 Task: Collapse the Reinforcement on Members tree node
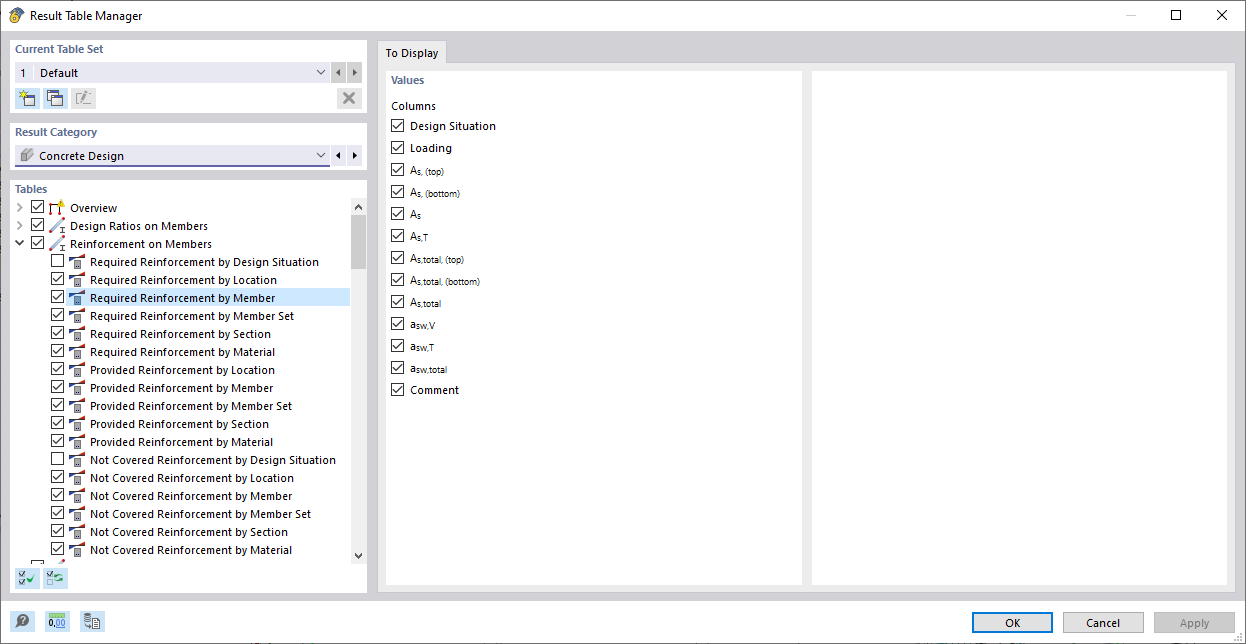[19, 242]
